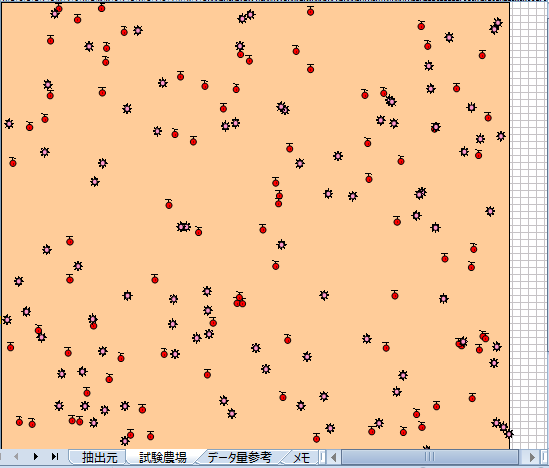Viewport: 549px width, 468px height.
Task: Click the cluster of three red apples
Action: 239,300
